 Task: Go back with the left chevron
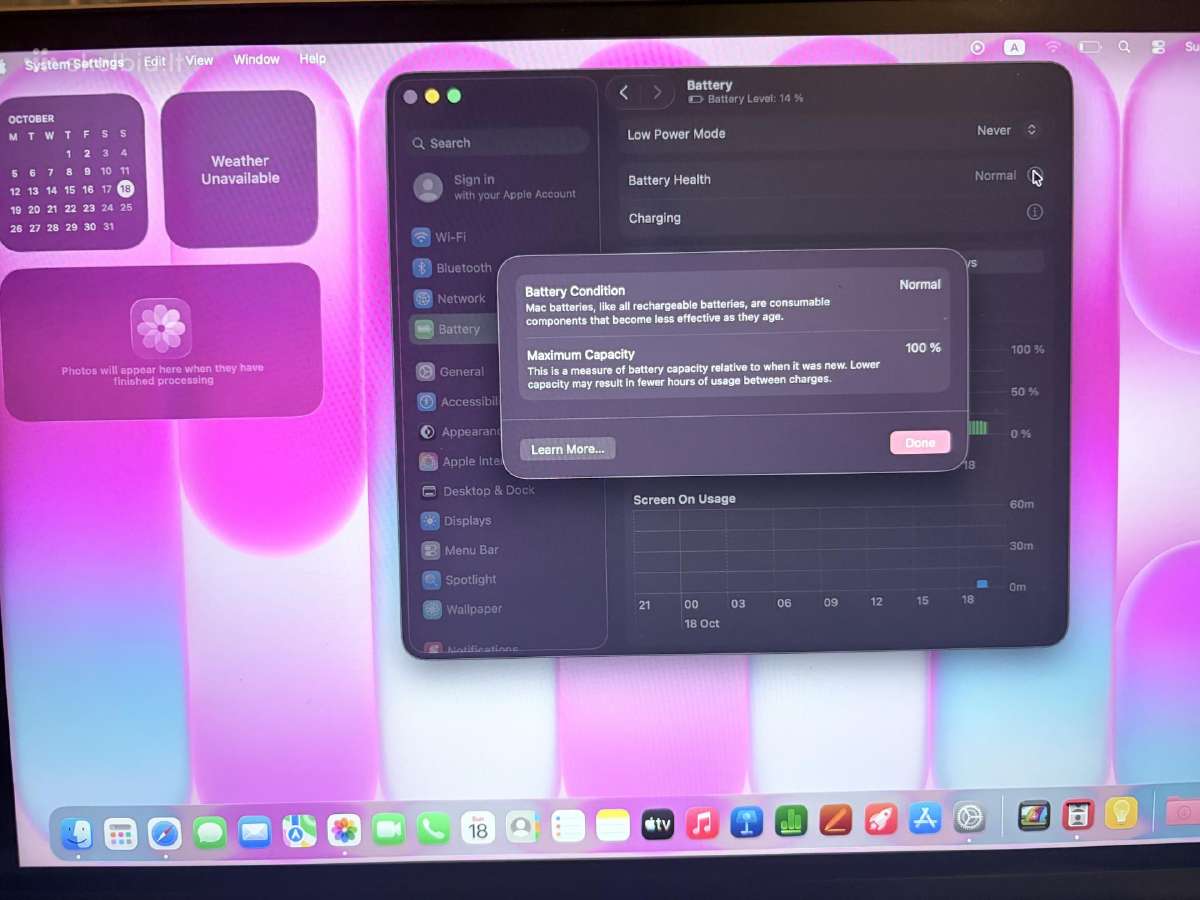pos(624,92)
